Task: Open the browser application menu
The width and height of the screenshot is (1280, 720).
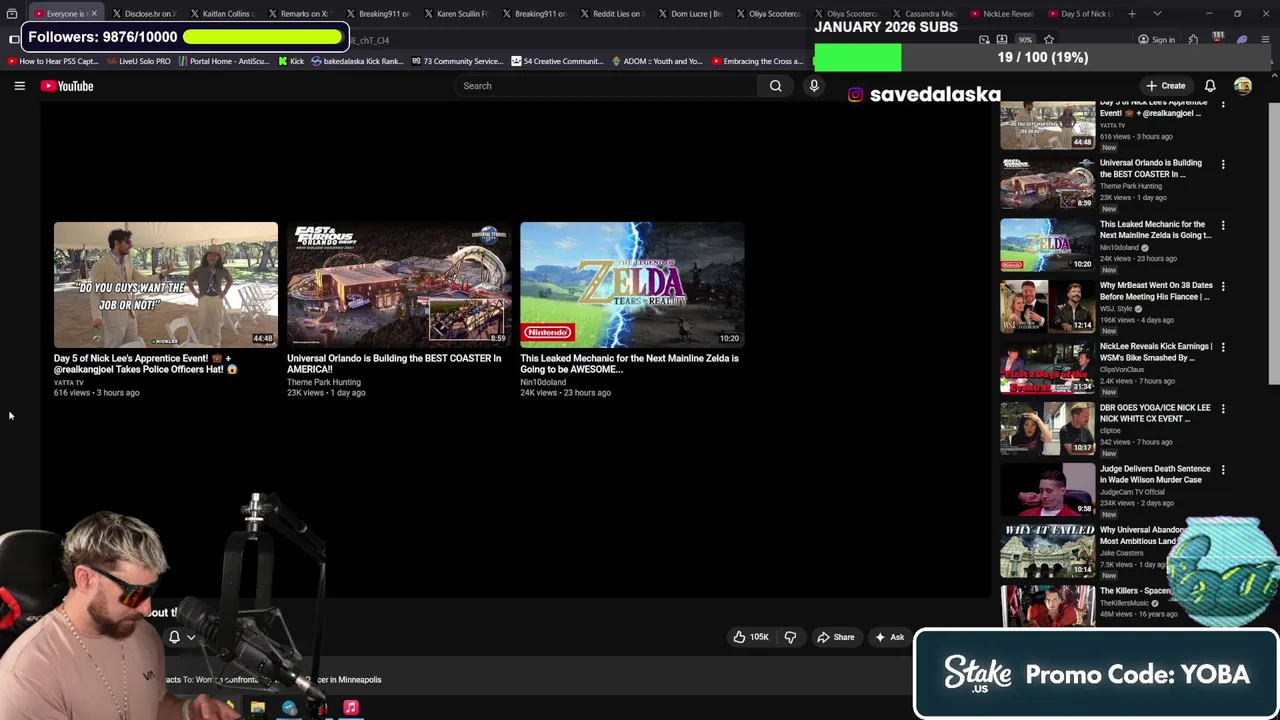Action: point(1266,40)
